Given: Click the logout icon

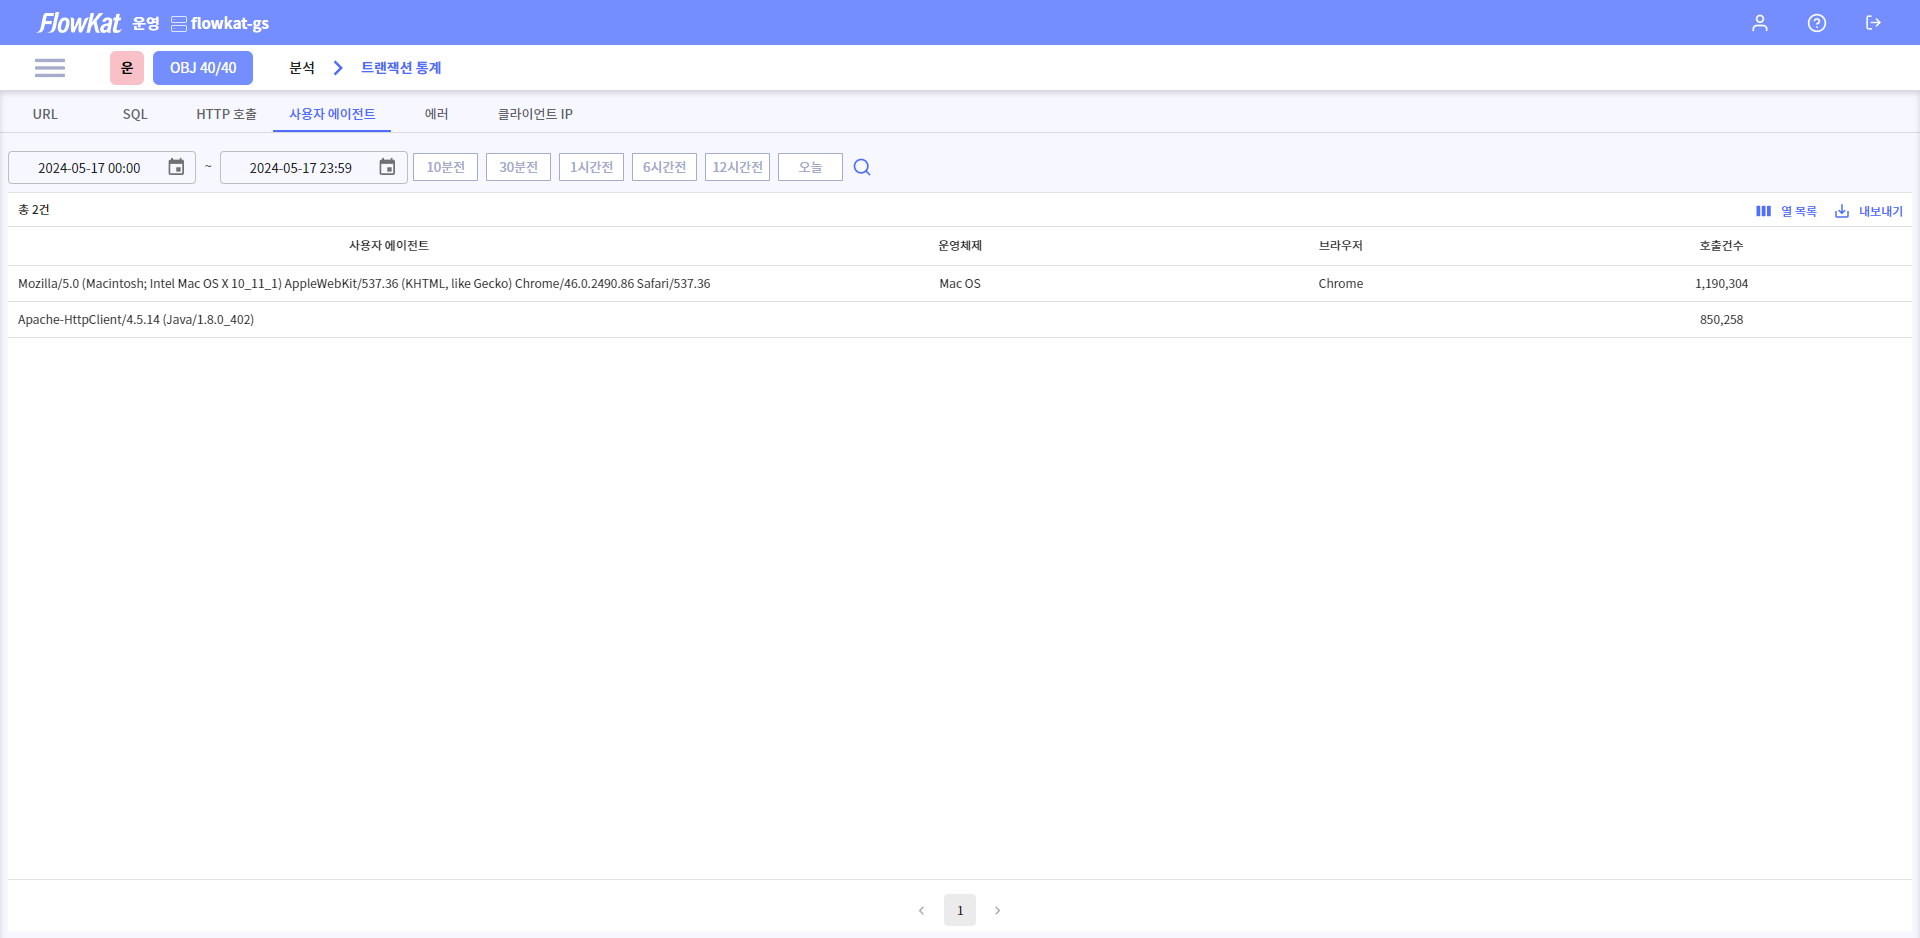Looking at the screenshot, I should click(1873, 23).
